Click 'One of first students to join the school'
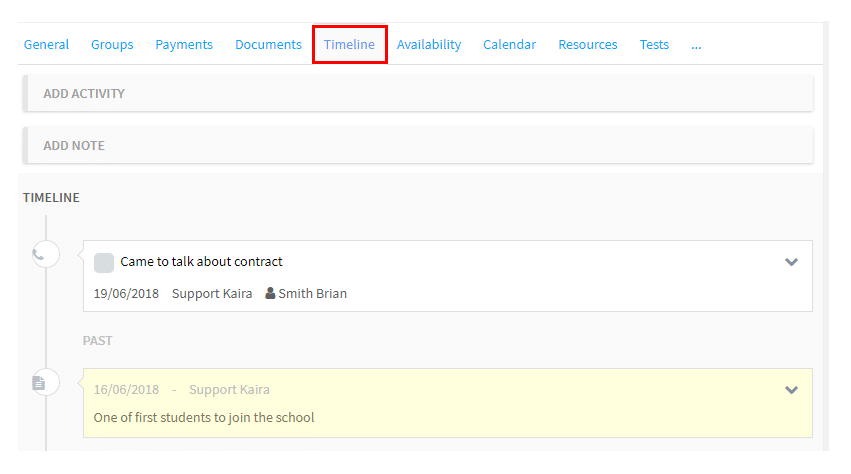851x474 pixels. (x=204, y=418)
